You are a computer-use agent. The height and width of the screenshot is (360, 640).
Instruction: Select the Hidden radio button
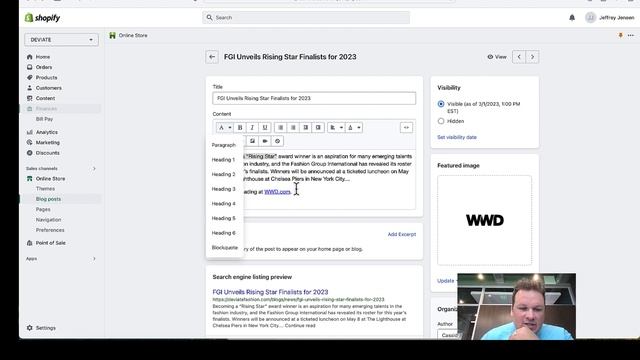[441, 121]
